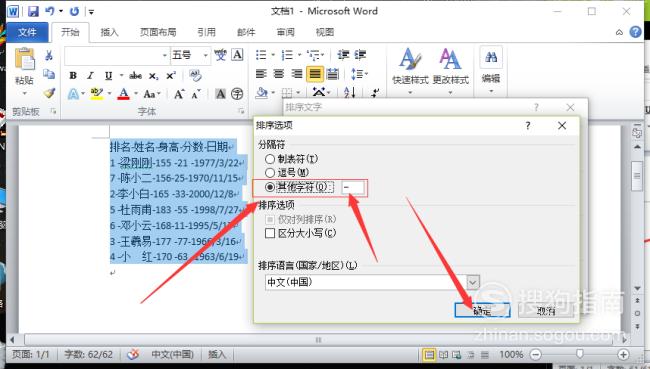Screen dimensions: 650x369
Task: Cancel the sort options dialog
Action: click(546, 310)
